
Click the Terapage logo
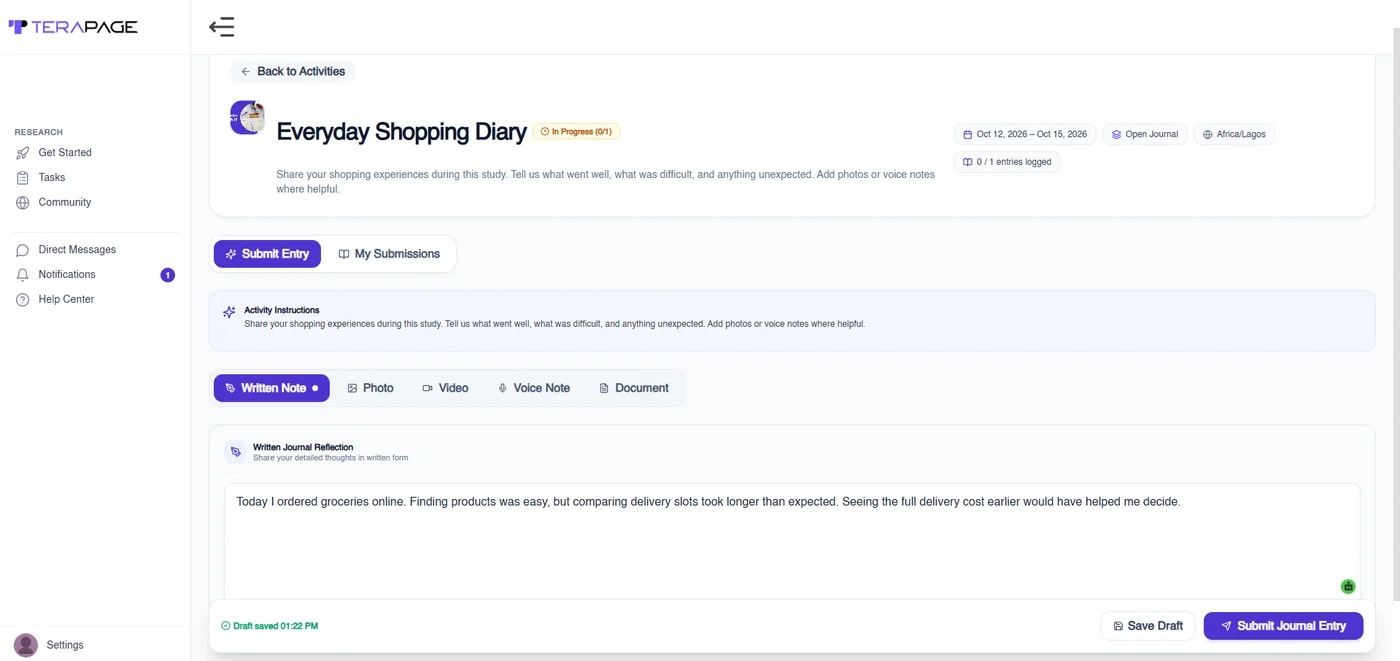click(x=73, y=27)
